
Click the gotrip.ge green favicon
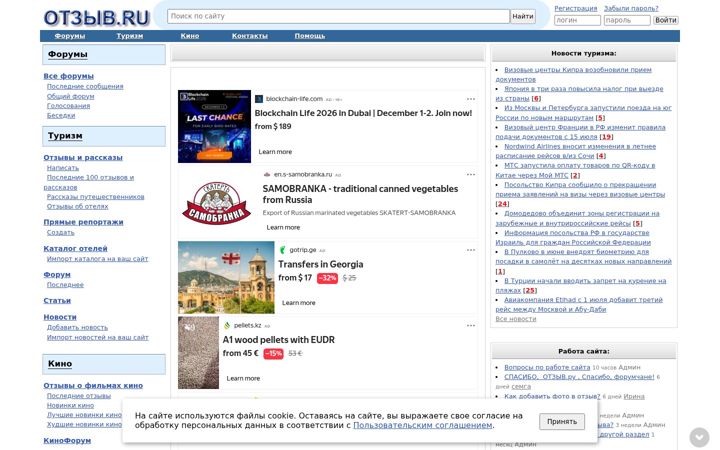(282, 250)
